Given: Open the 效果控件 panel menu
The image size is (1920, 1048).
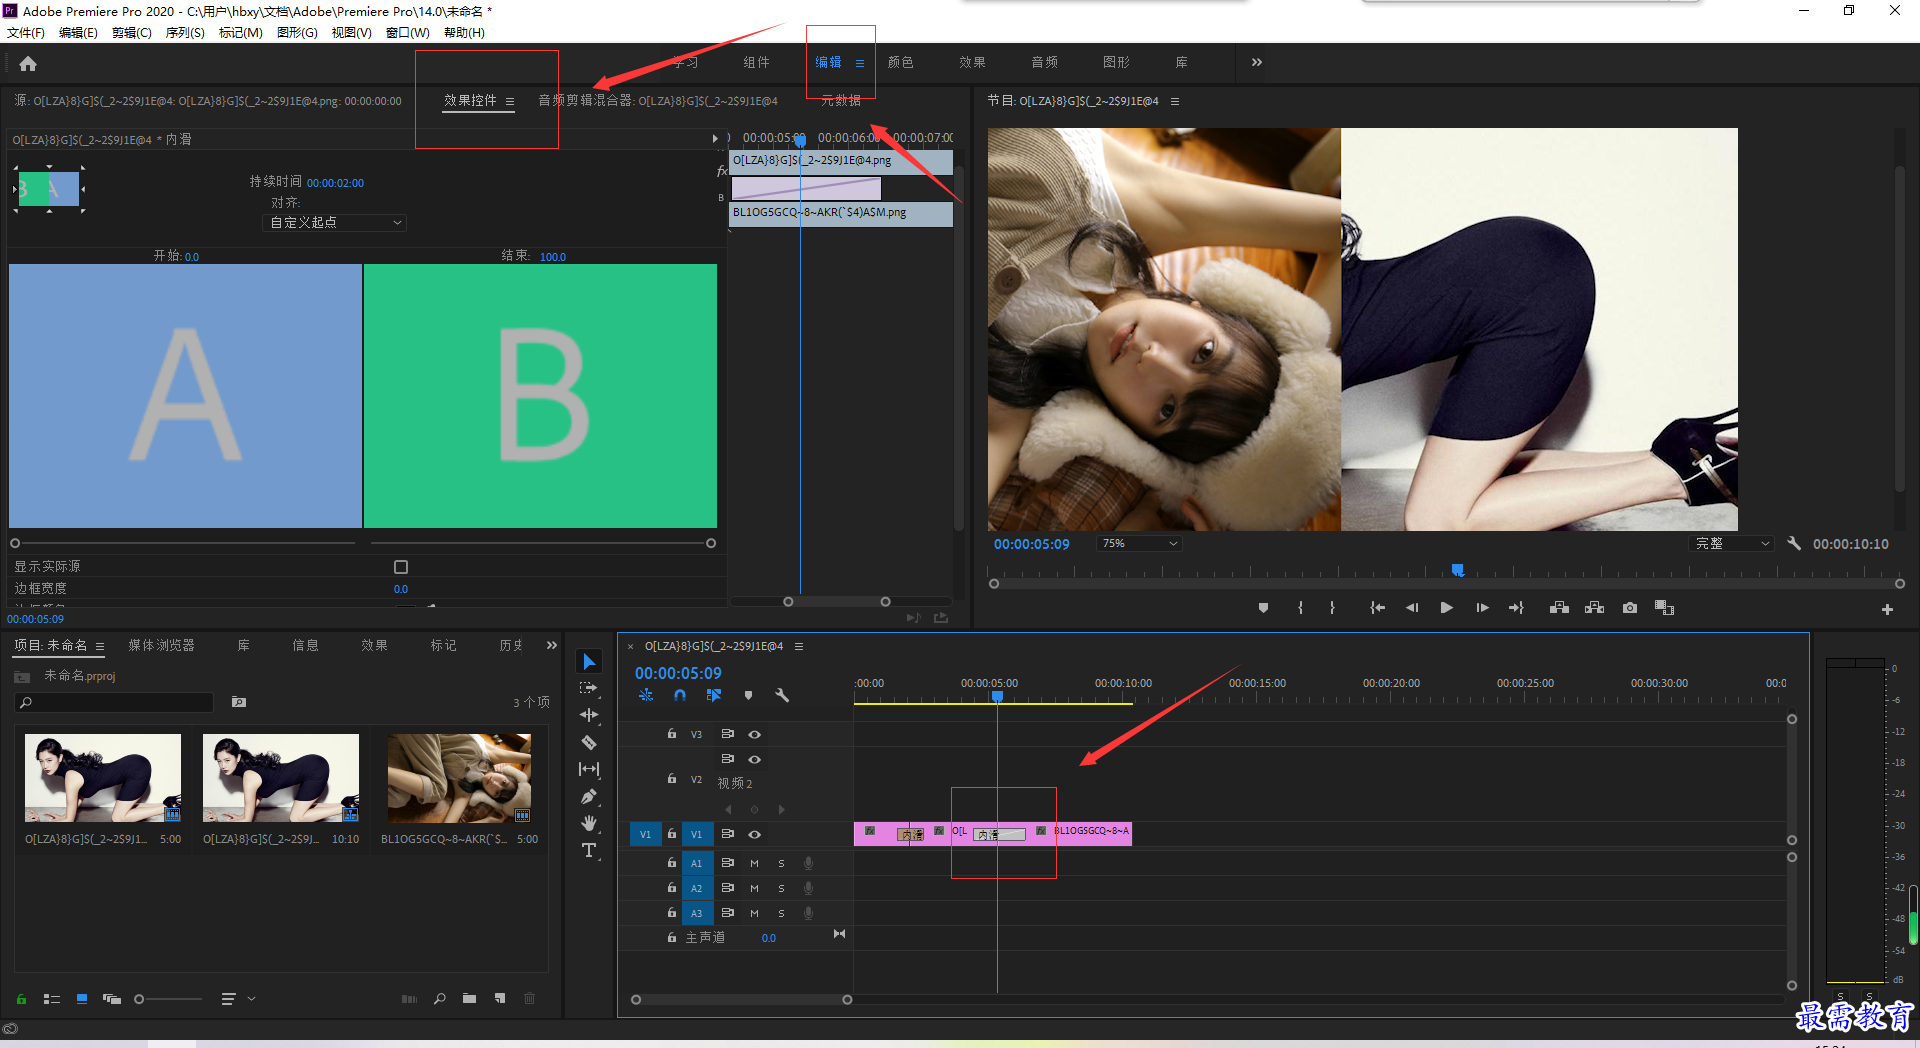Looking at the screenshot, I should [x=510, y=101].
